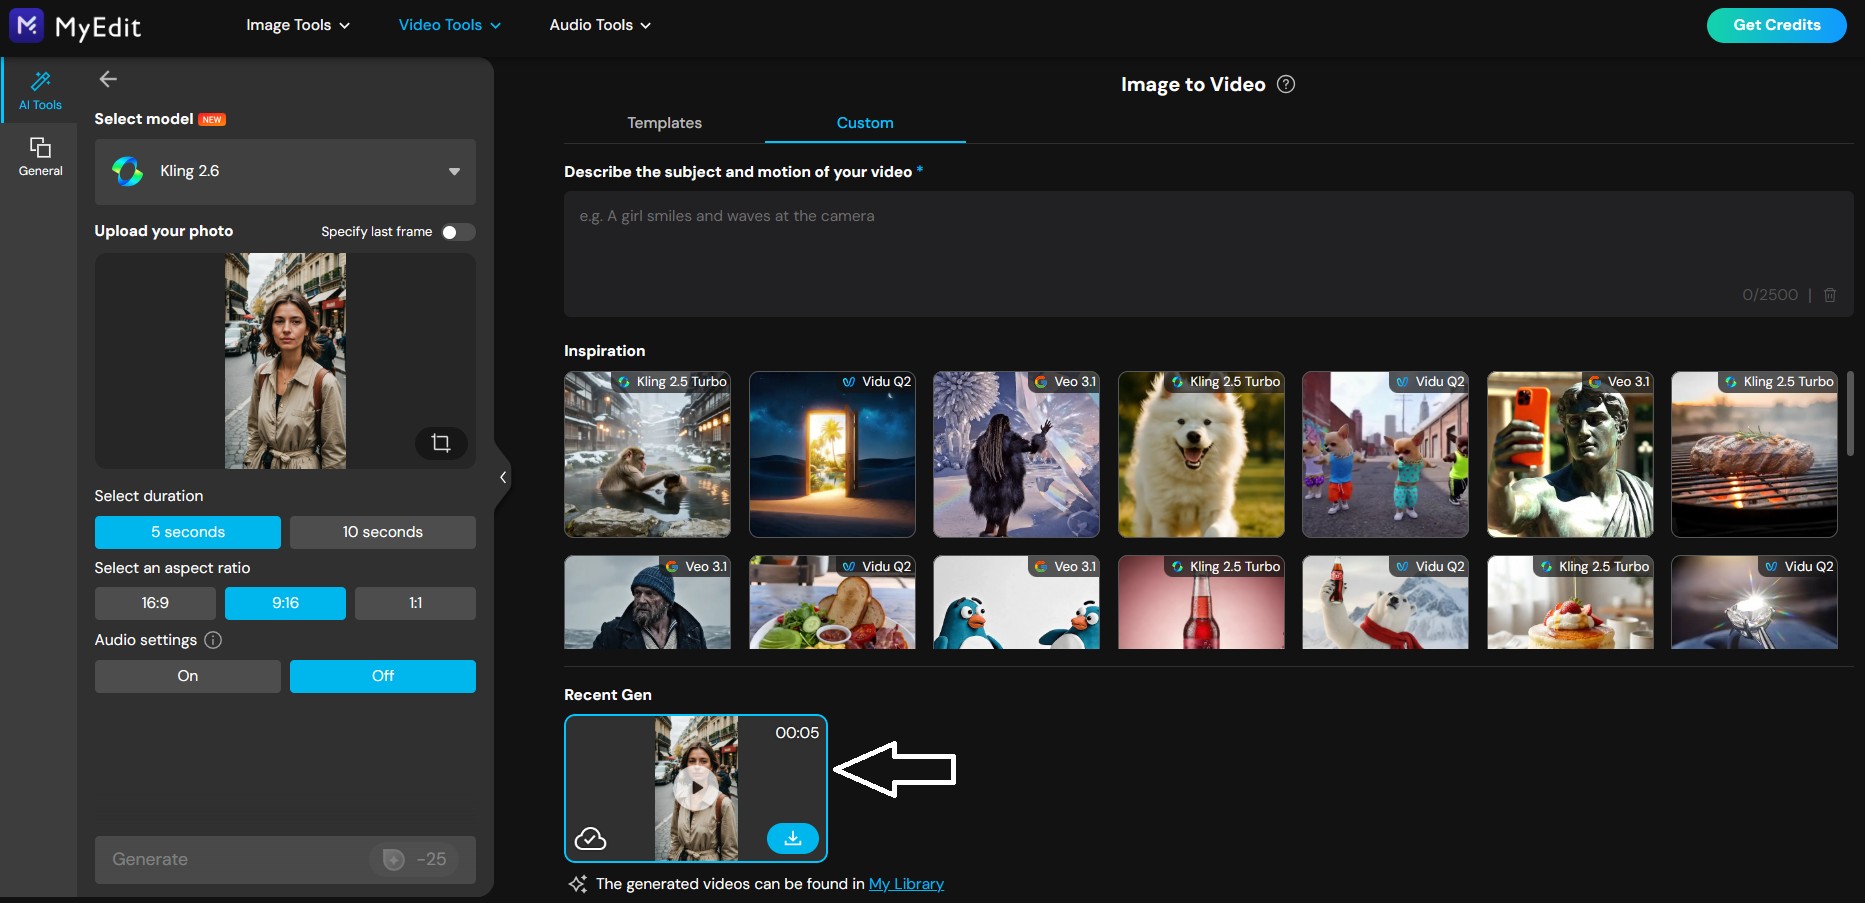Select the red soda bottle inspiration thumbnail

point(1201,603)
